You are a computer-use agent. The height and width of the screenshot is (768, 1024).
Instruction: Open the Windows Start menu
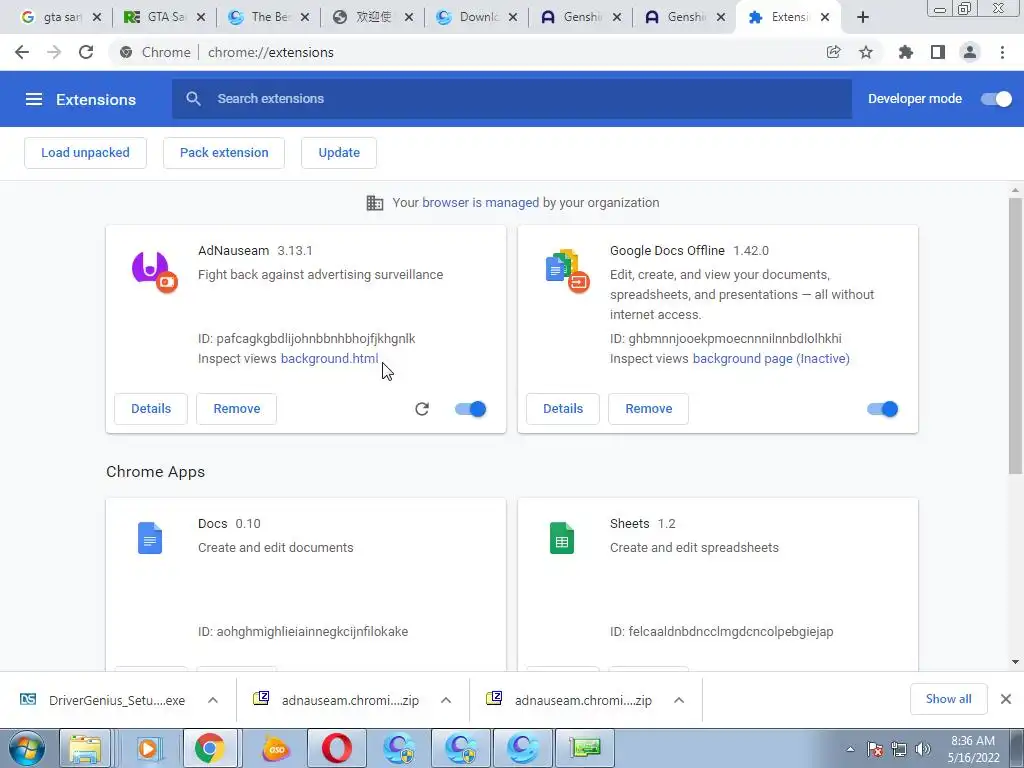(x=27, y=748)
